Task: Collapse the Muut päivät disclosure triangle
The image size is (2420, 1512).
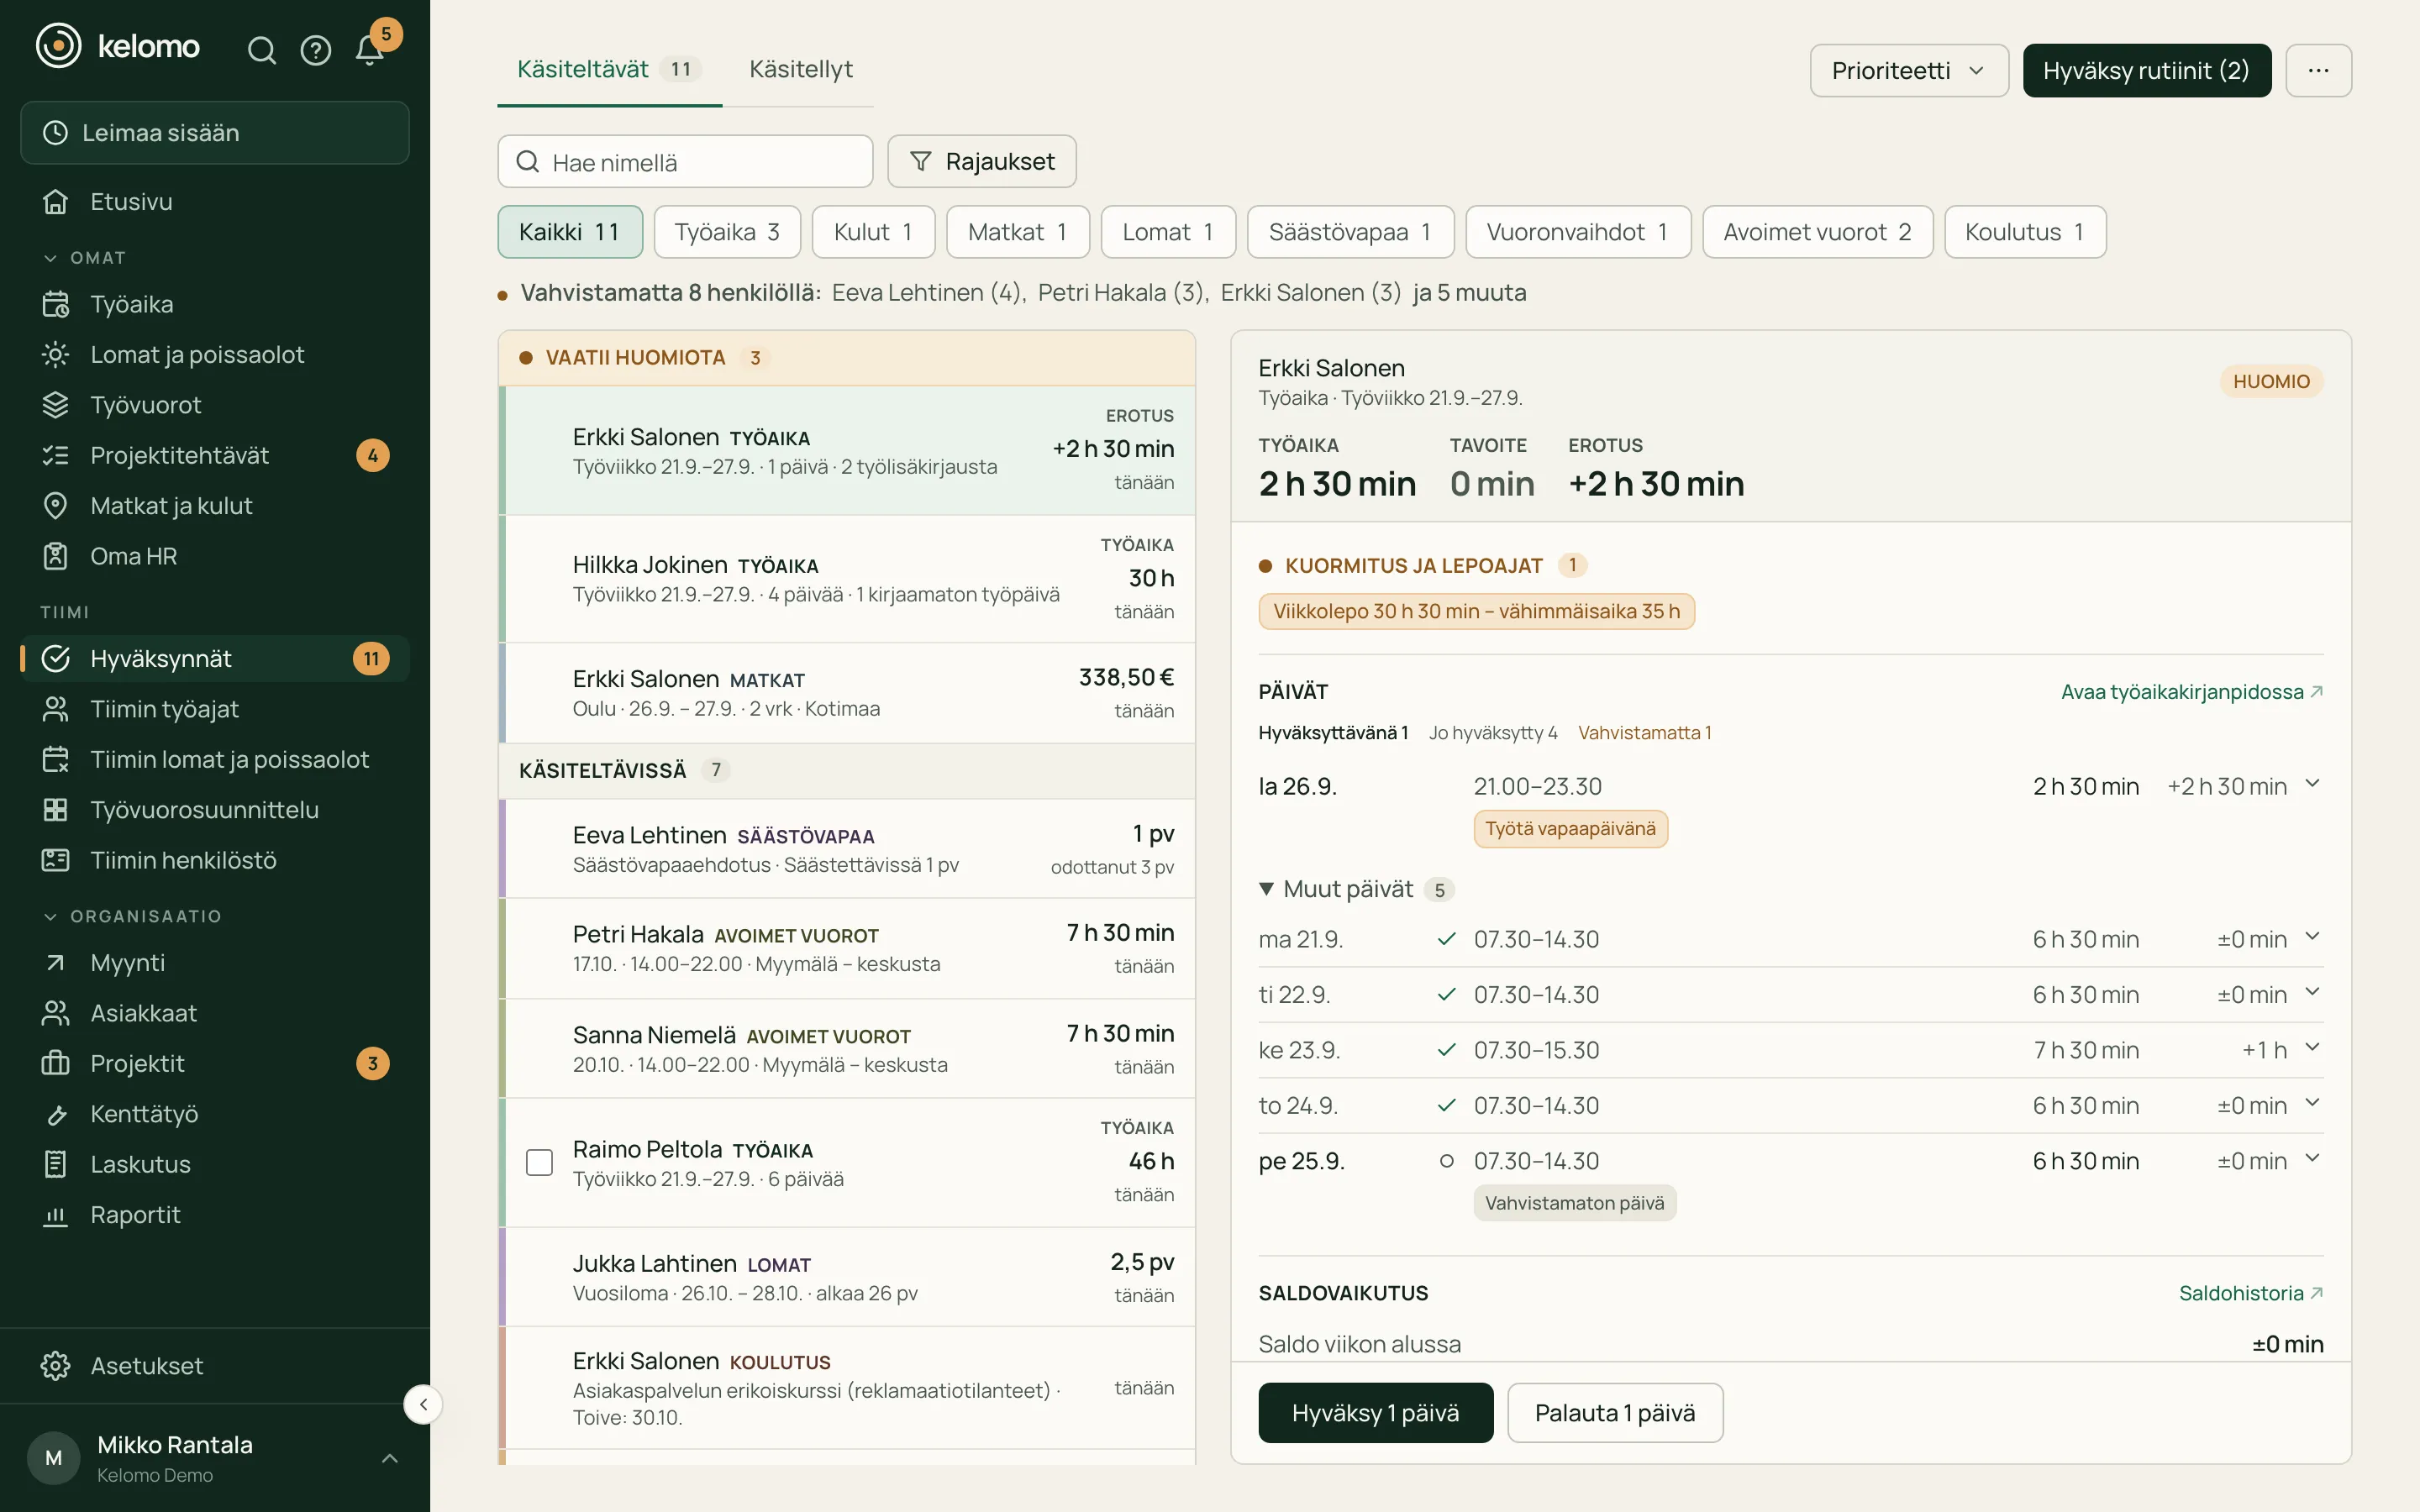Action: click(1266, 889)
